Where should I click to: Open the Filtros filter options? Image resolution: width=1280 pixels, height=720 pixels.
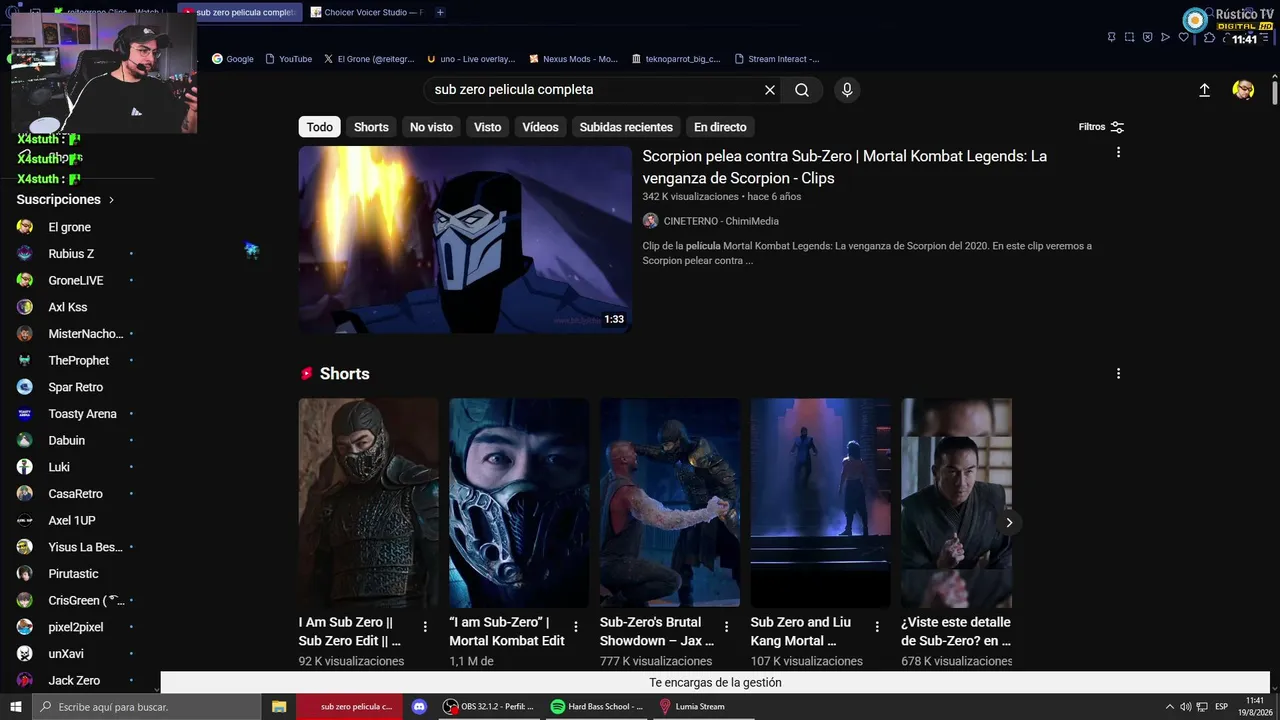coord(1101,127)
